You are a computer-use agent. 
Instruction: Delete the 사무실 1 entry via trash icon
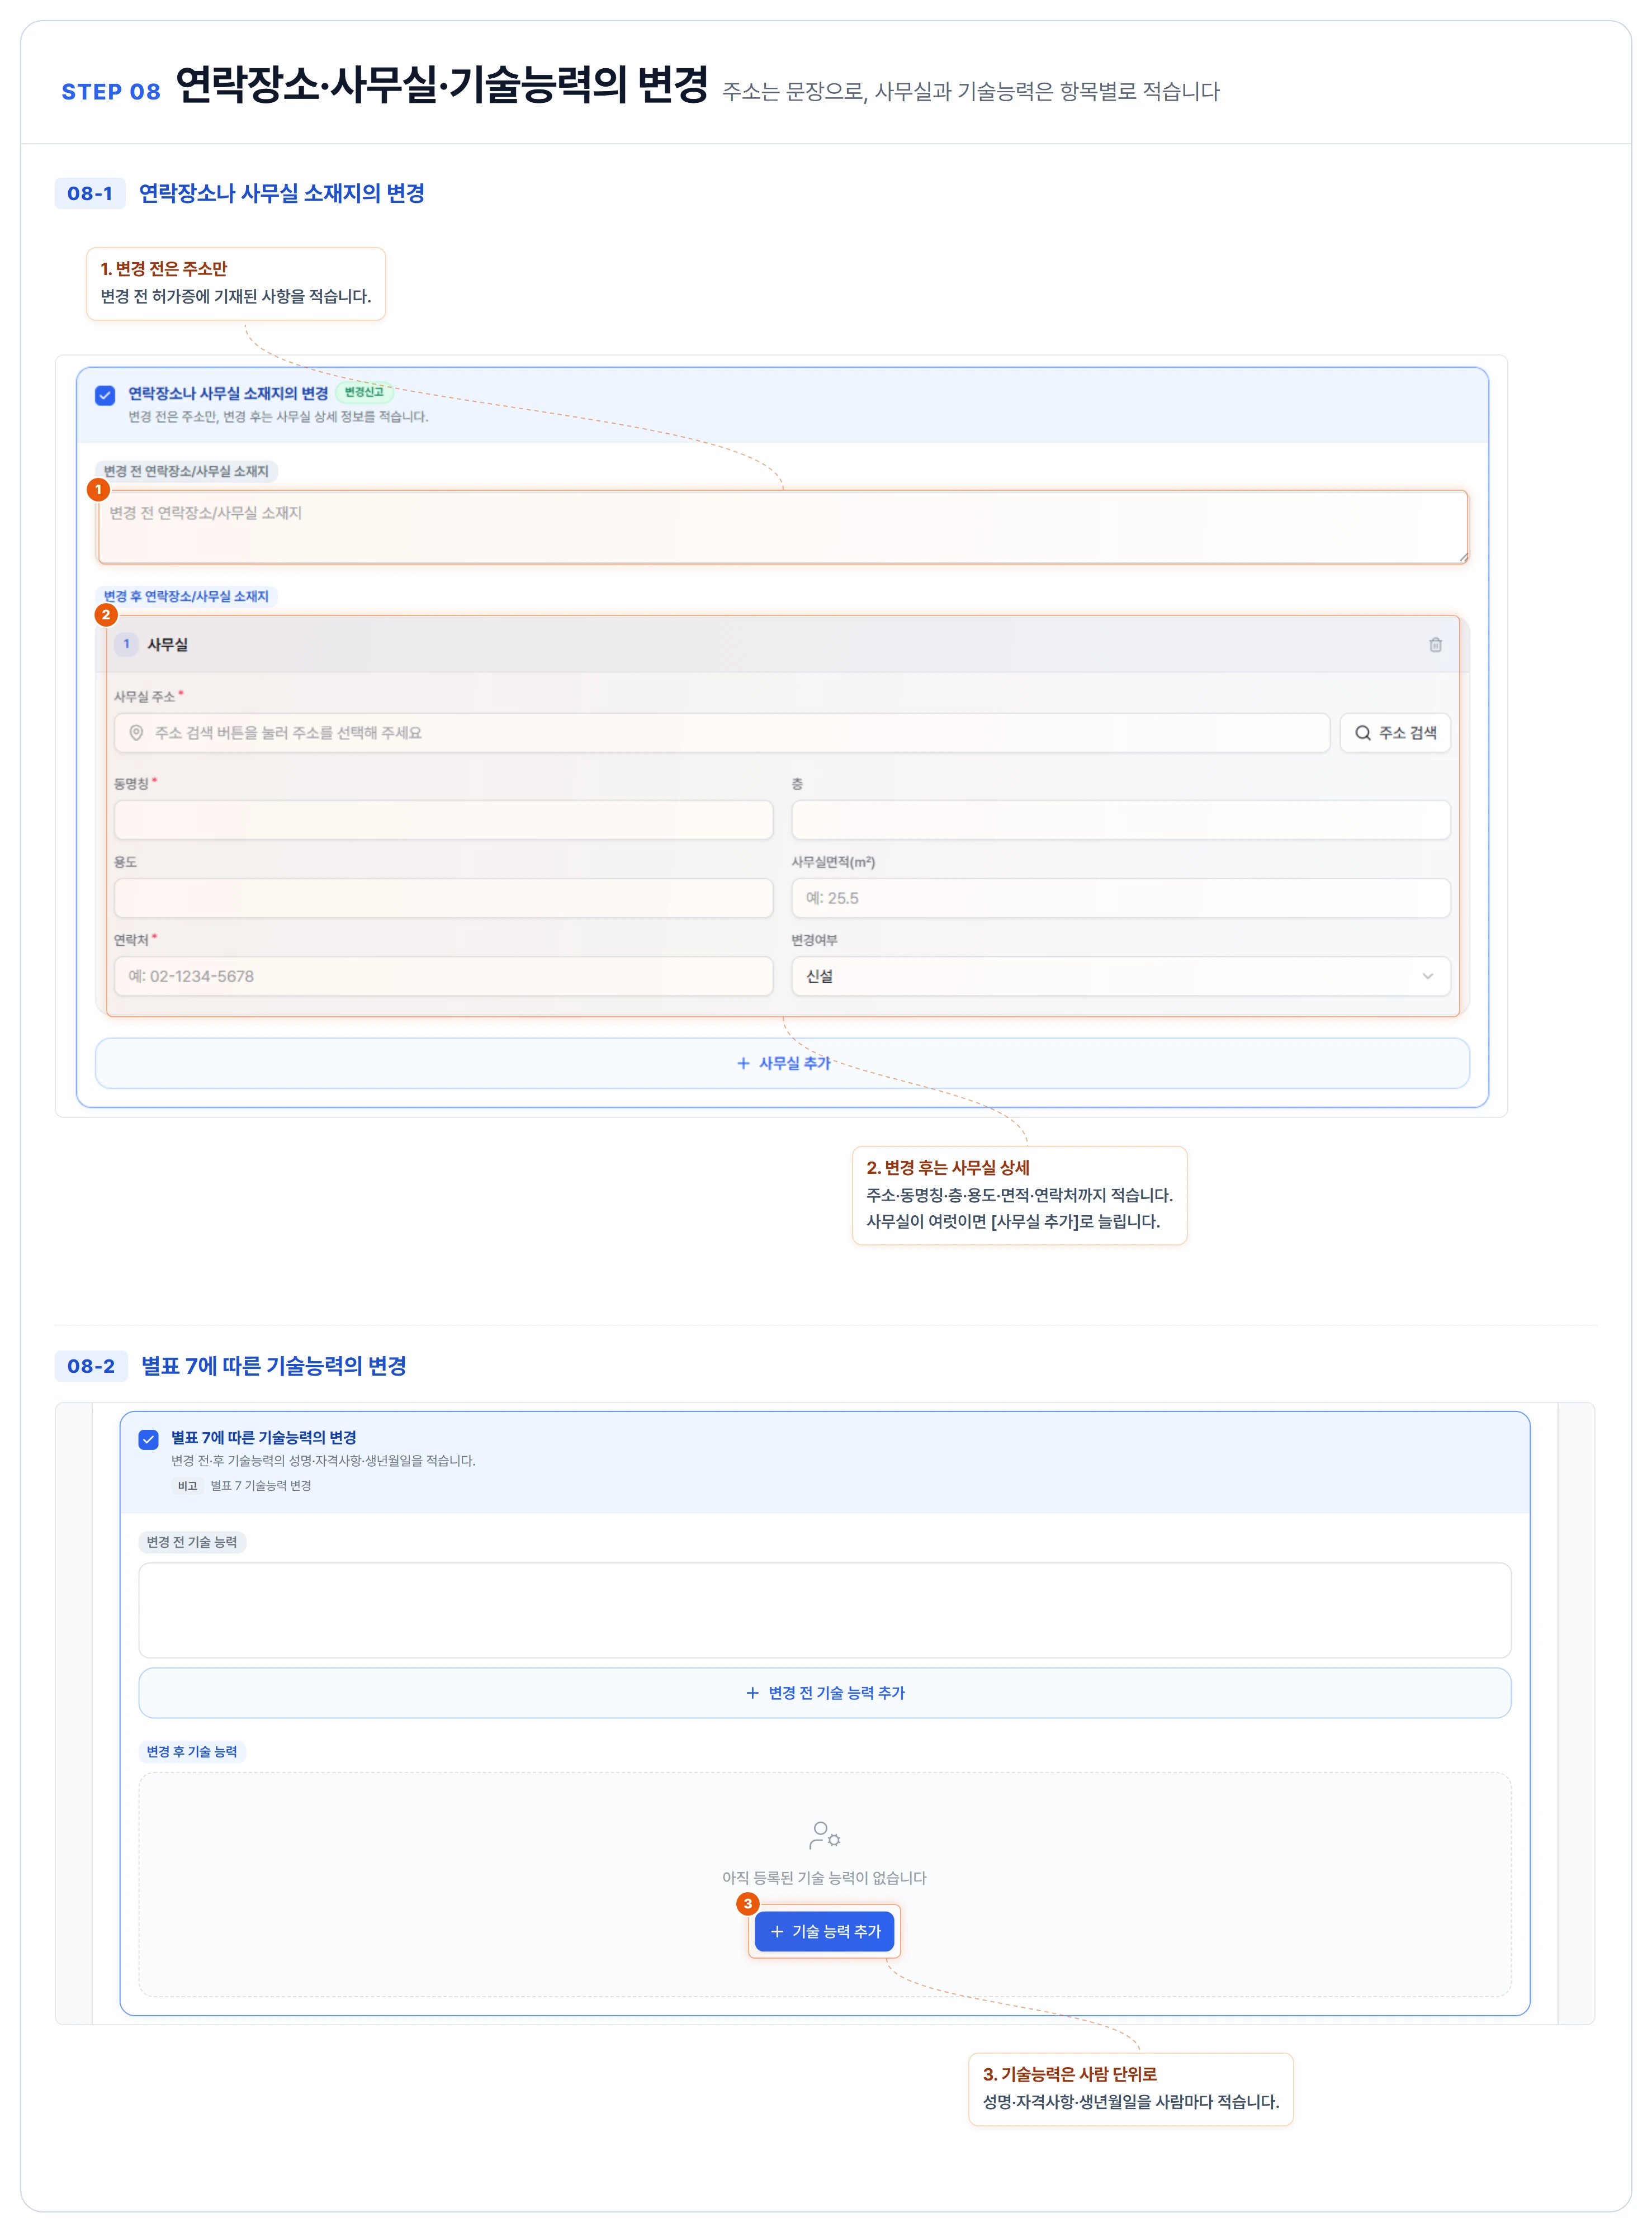tap(1435, 645)
